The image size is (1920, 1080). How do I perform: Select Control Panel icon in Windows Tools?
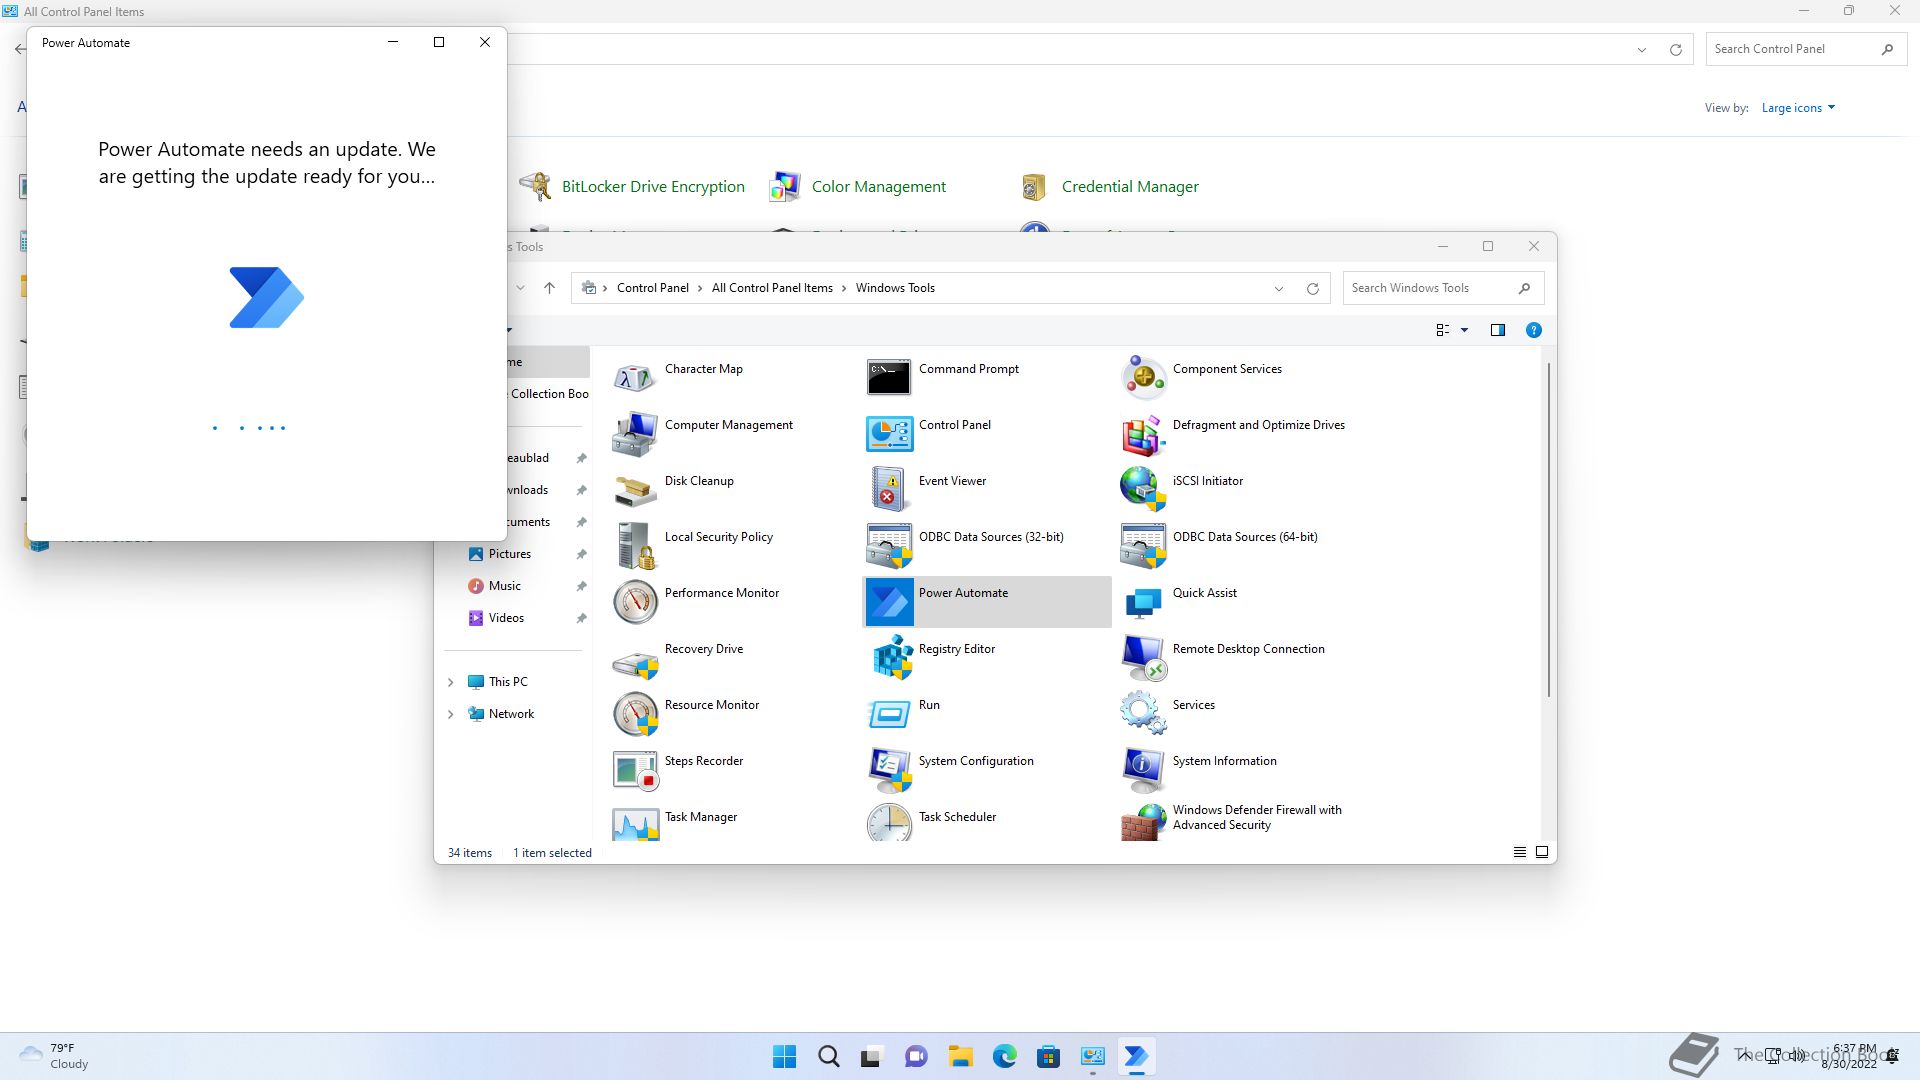coord(889,434)
